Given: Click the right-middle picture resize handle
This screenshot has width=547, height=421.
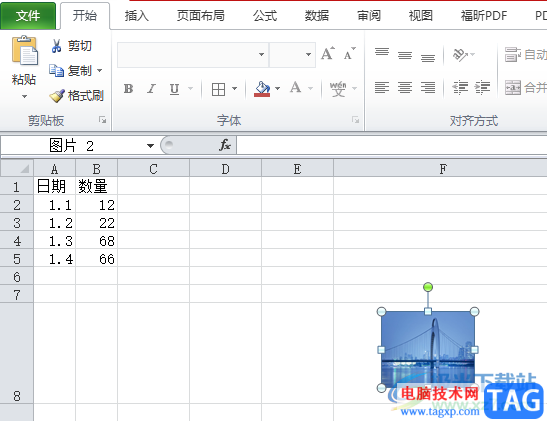Looking at the screenshot, I should [474, 349].
